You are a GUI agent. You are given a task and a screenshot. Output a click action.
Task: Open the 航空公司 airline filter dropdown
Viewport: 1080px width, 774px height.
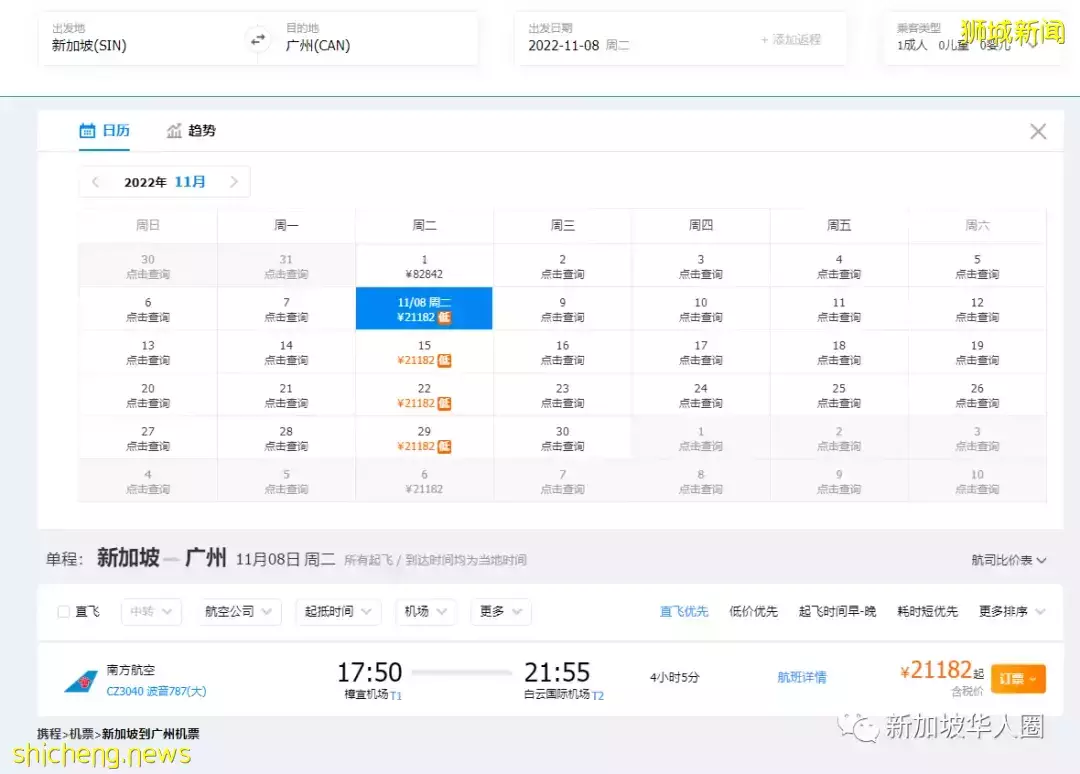tap(238, 612)
